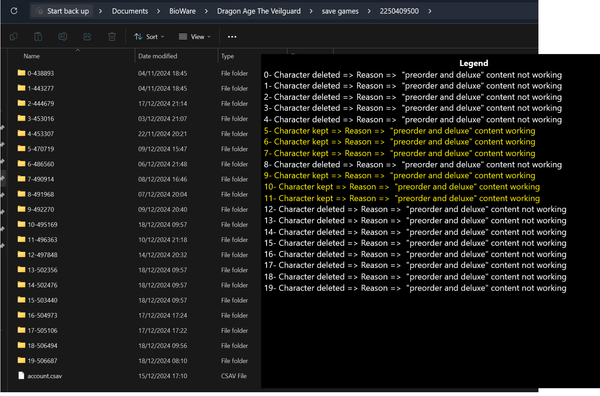
Task: Click date 22/11/2024 20:21 cell
Action: click(163, 134)
